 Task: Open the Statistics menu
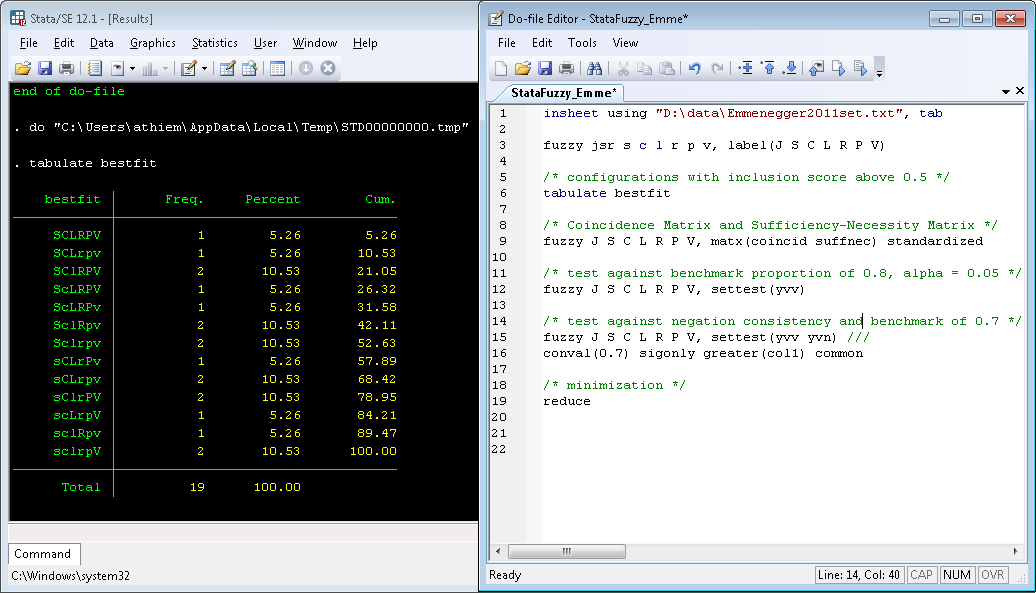tap(214, 43)
